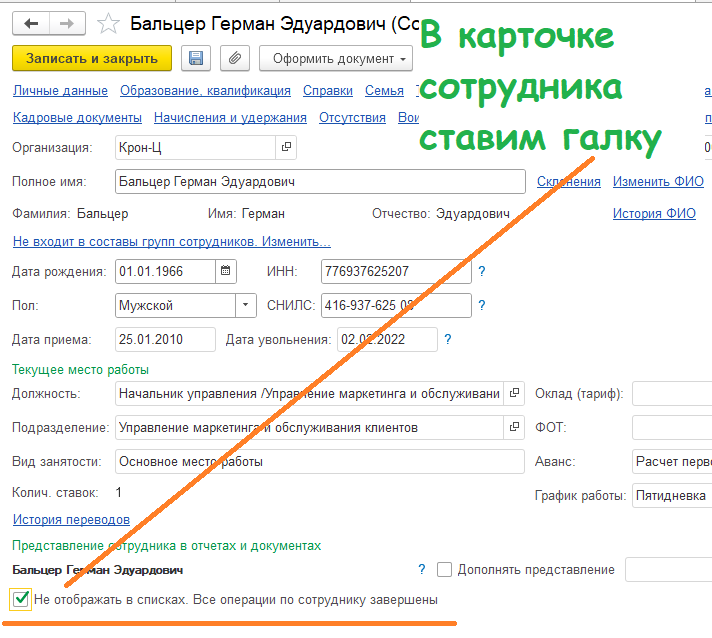Click the Дата приема field
Viewport: 712px width, 638px height.
coord(165,339)
